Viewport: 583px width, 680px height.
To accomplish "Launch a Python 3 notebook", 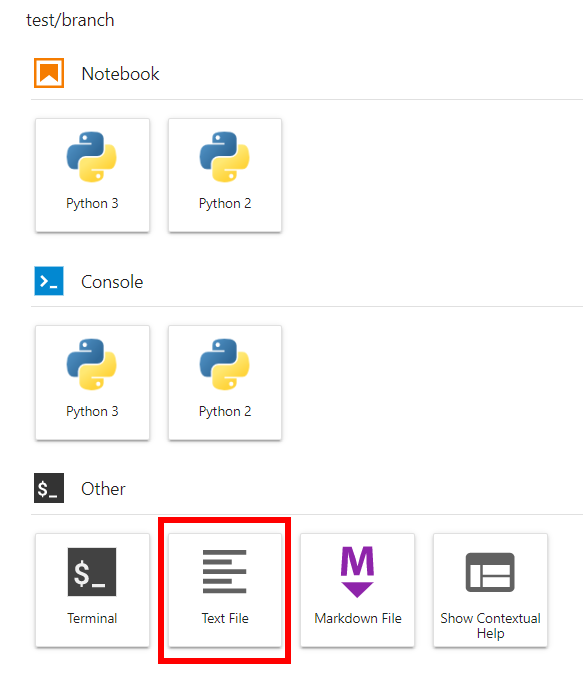I will 92,175.
